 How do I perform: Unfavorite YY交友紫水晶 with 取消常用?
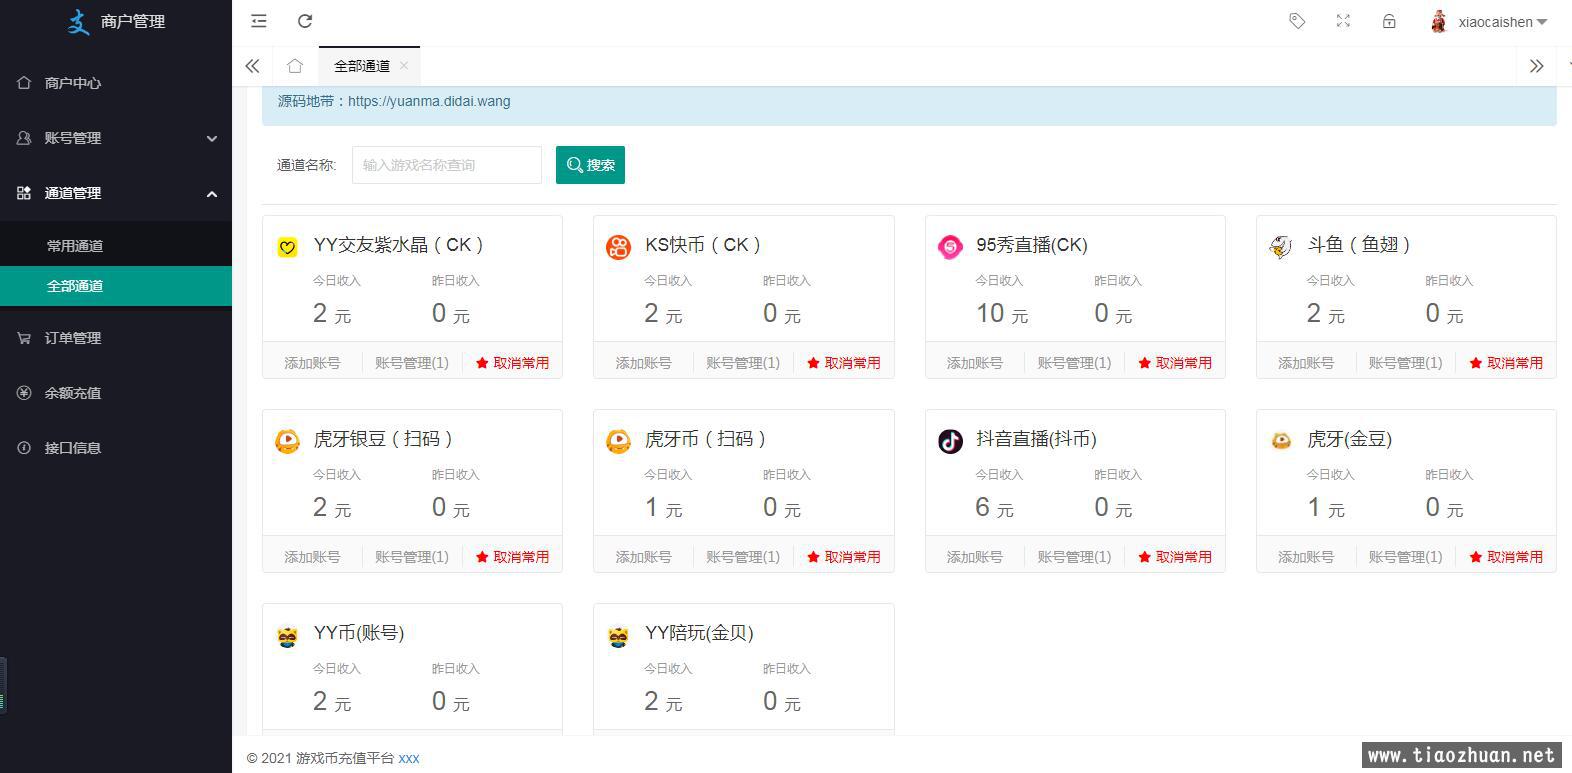click(512, 363)
